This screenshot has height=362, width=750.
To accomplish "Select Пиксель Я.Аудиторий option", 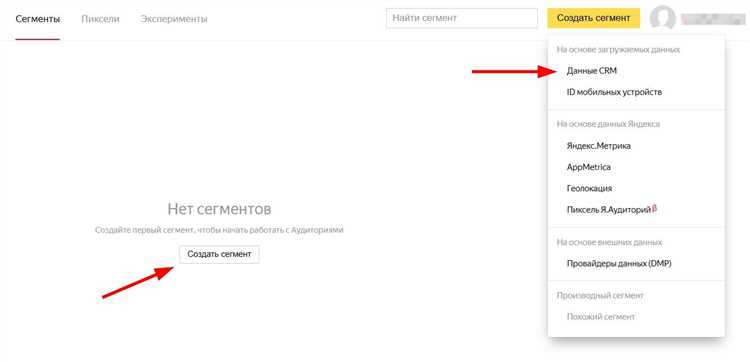I will coord(611,209).
